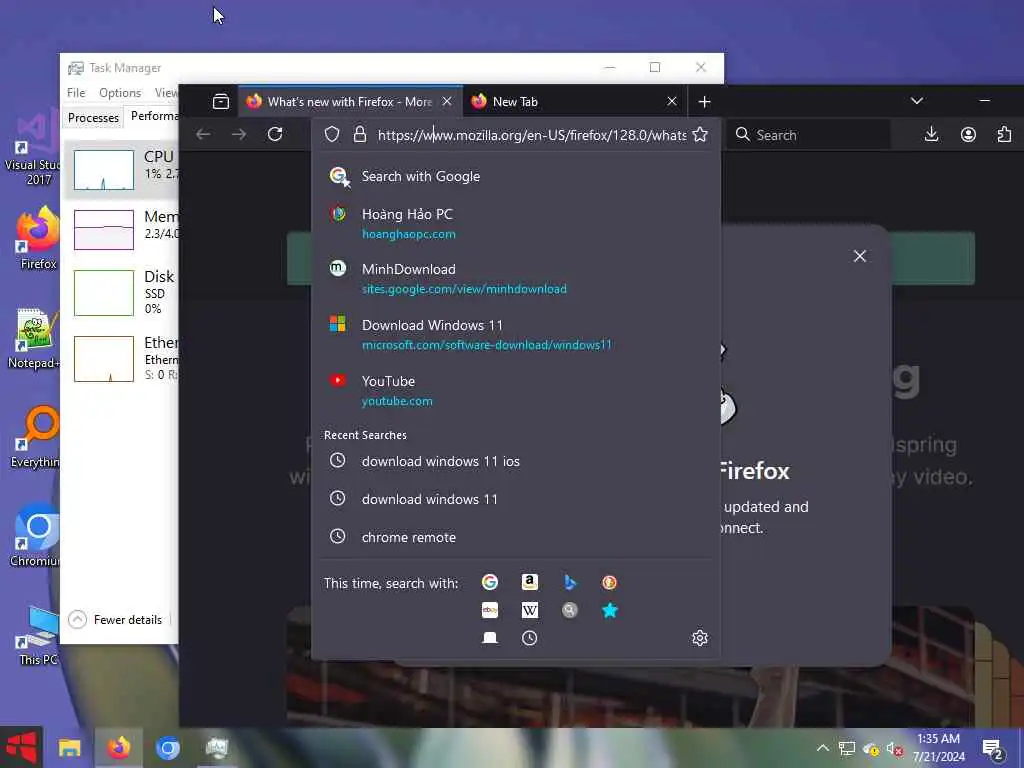
Task: Open search settings gear in dropdown
Action: point(700,638)
